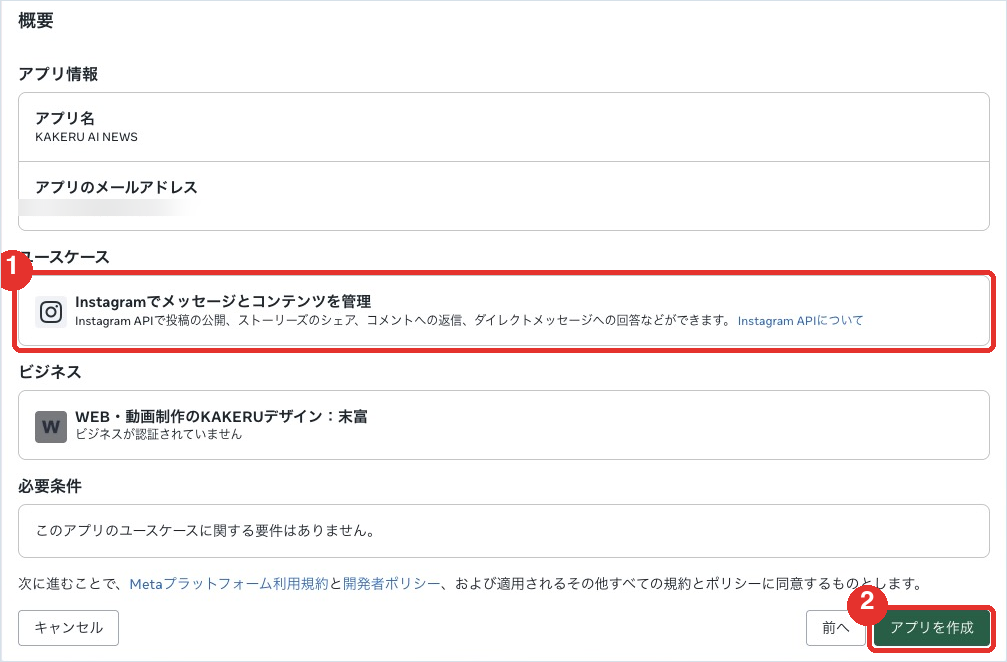Click the 'アプリのメールアドレス' label
Image resolution: width=1007 pixels, height=662 pixels.
click(x=116, y=187)
